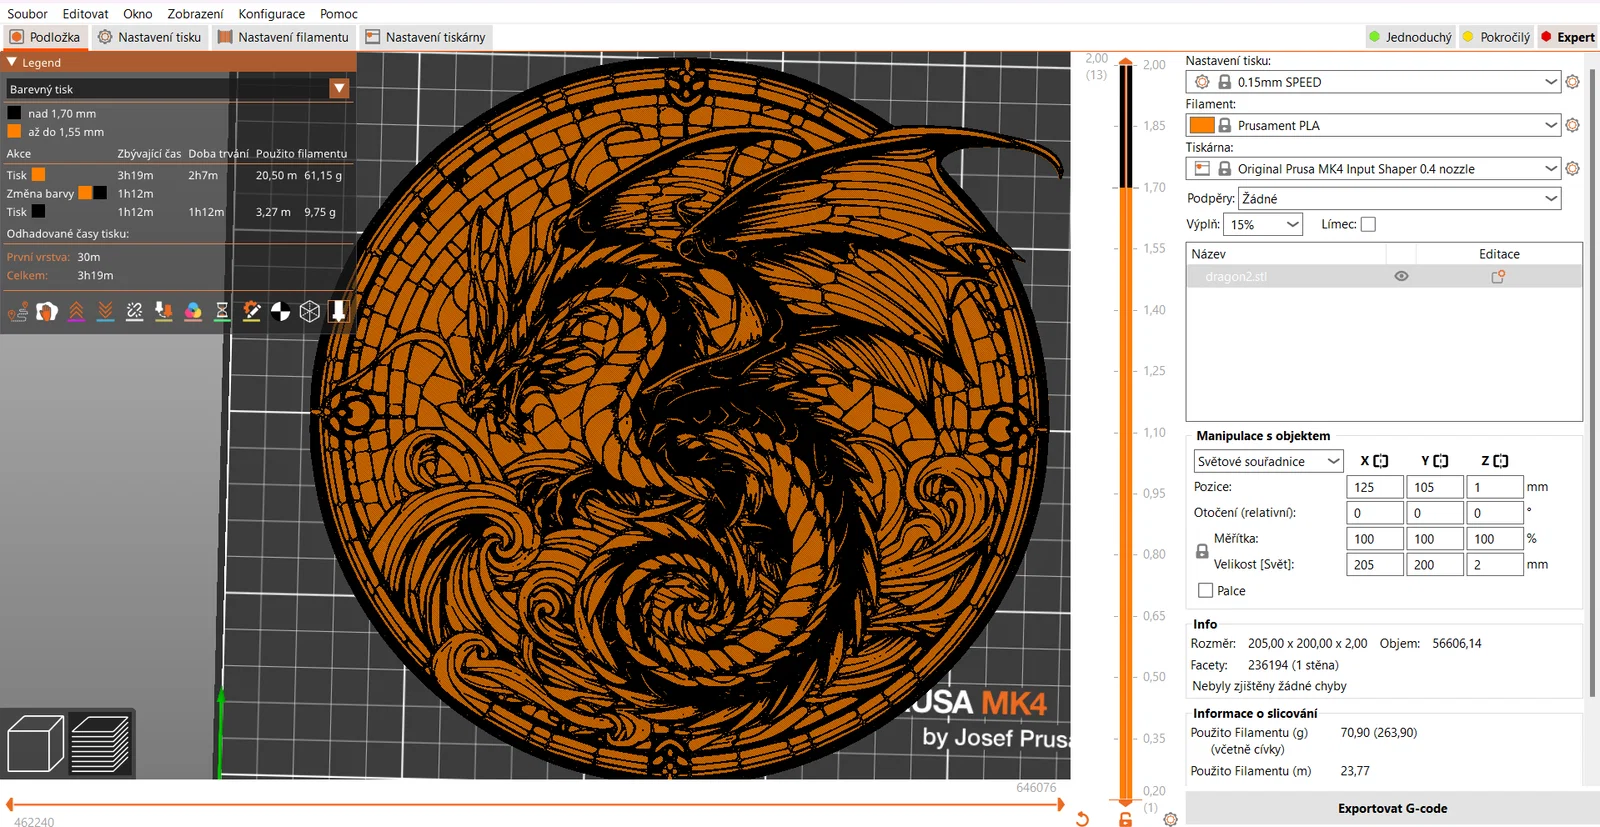Open the Okno menu

138,14
